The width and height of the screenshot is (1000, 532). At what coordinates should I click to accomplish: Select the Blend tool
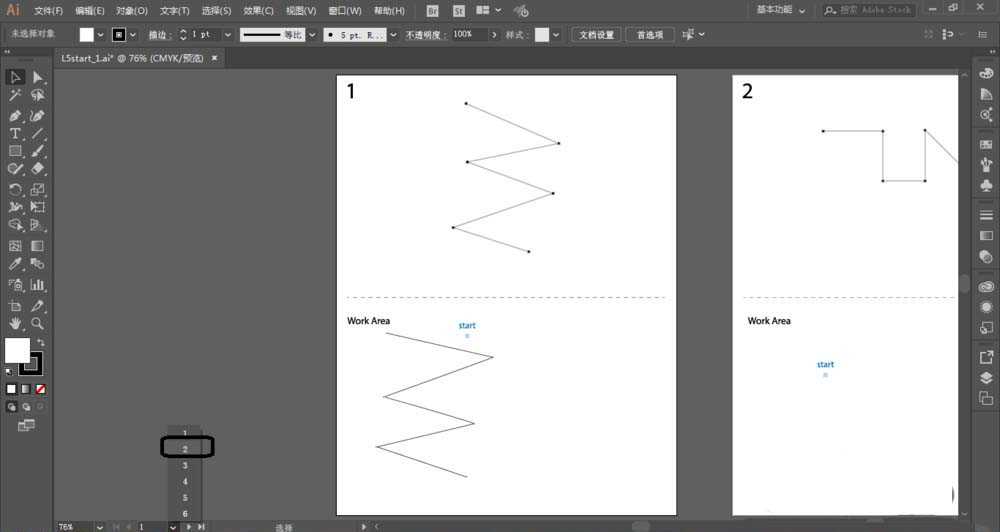point(38,263)
